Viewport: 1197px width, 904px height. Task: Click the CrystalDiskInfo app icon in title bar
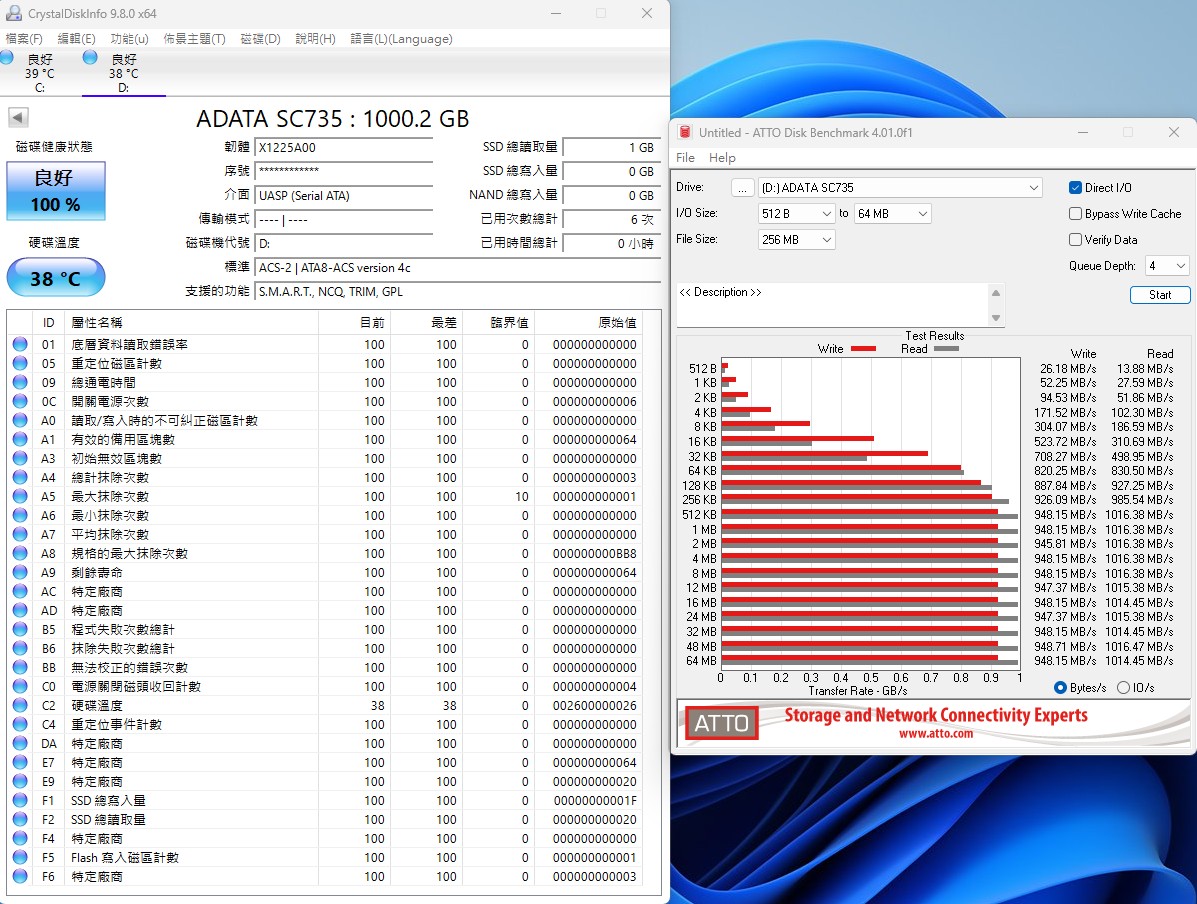pyautogui.click(x=13, y=13)
